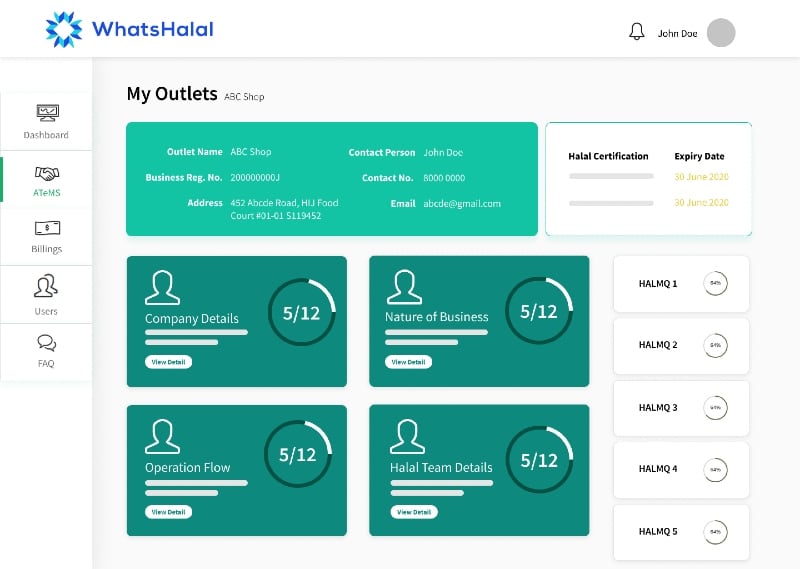This screenshot has width=800, height=569.
Task: Click the contact number 8000 0000
Action: click(x=444, y=178)
